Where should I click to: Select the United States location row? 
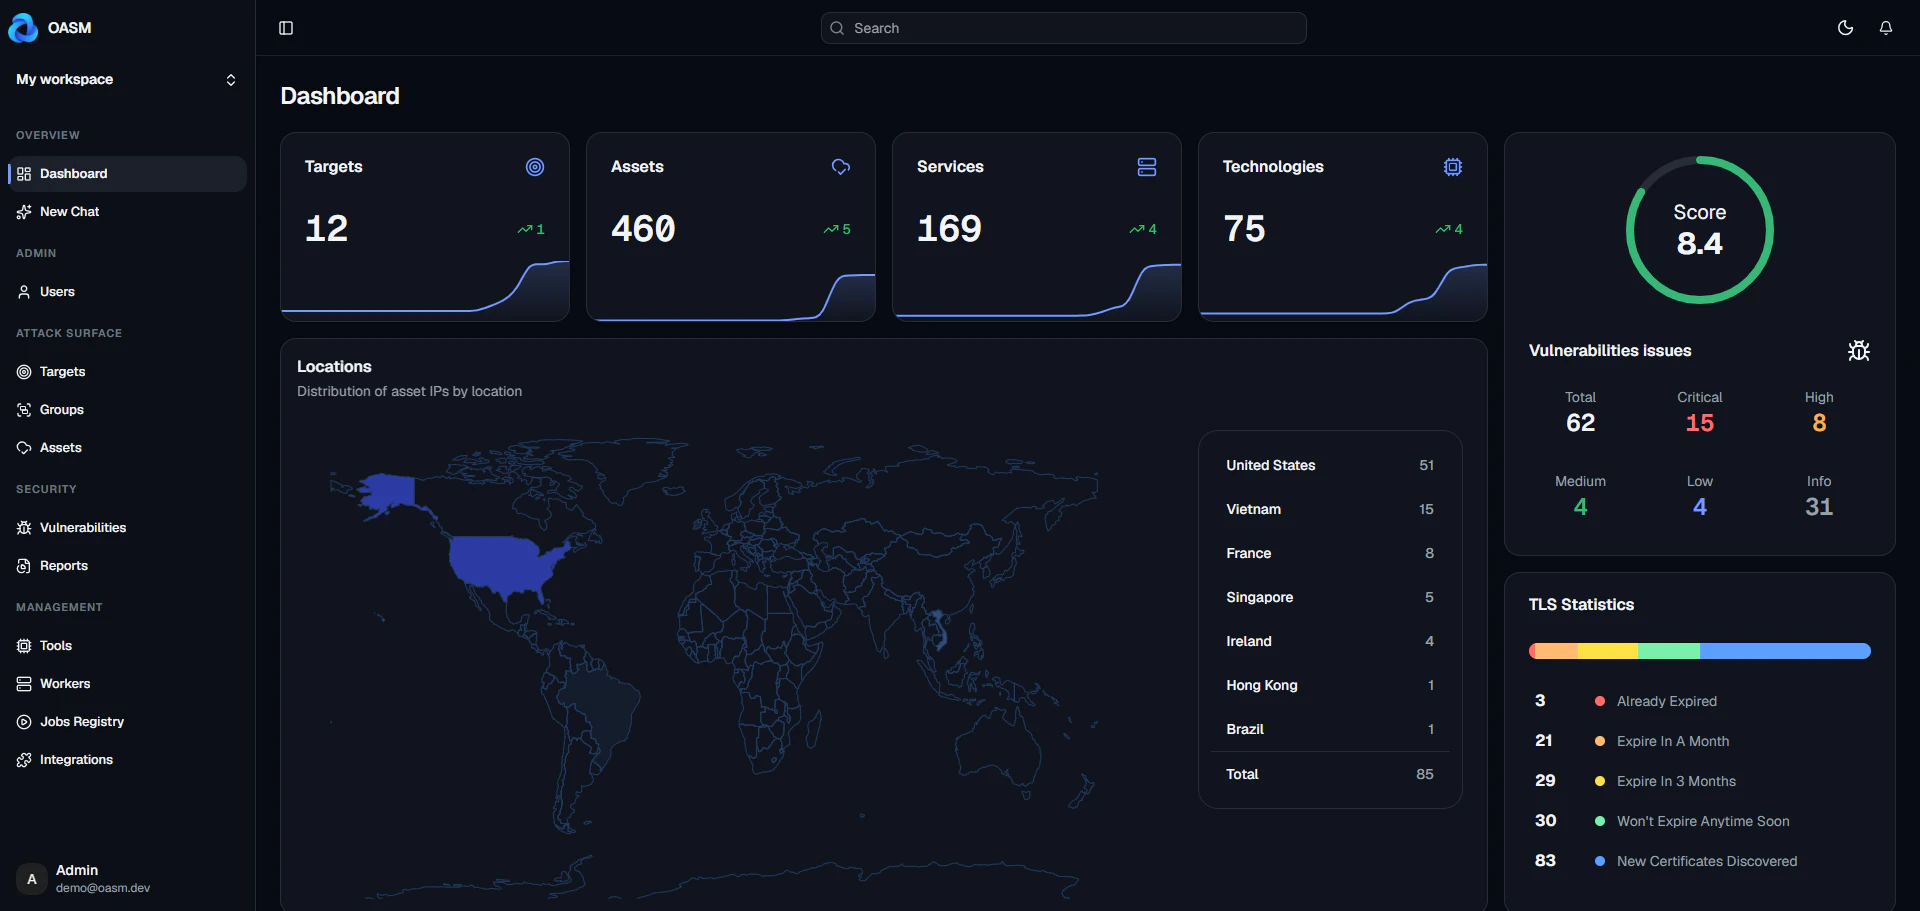click(1330, 466)
